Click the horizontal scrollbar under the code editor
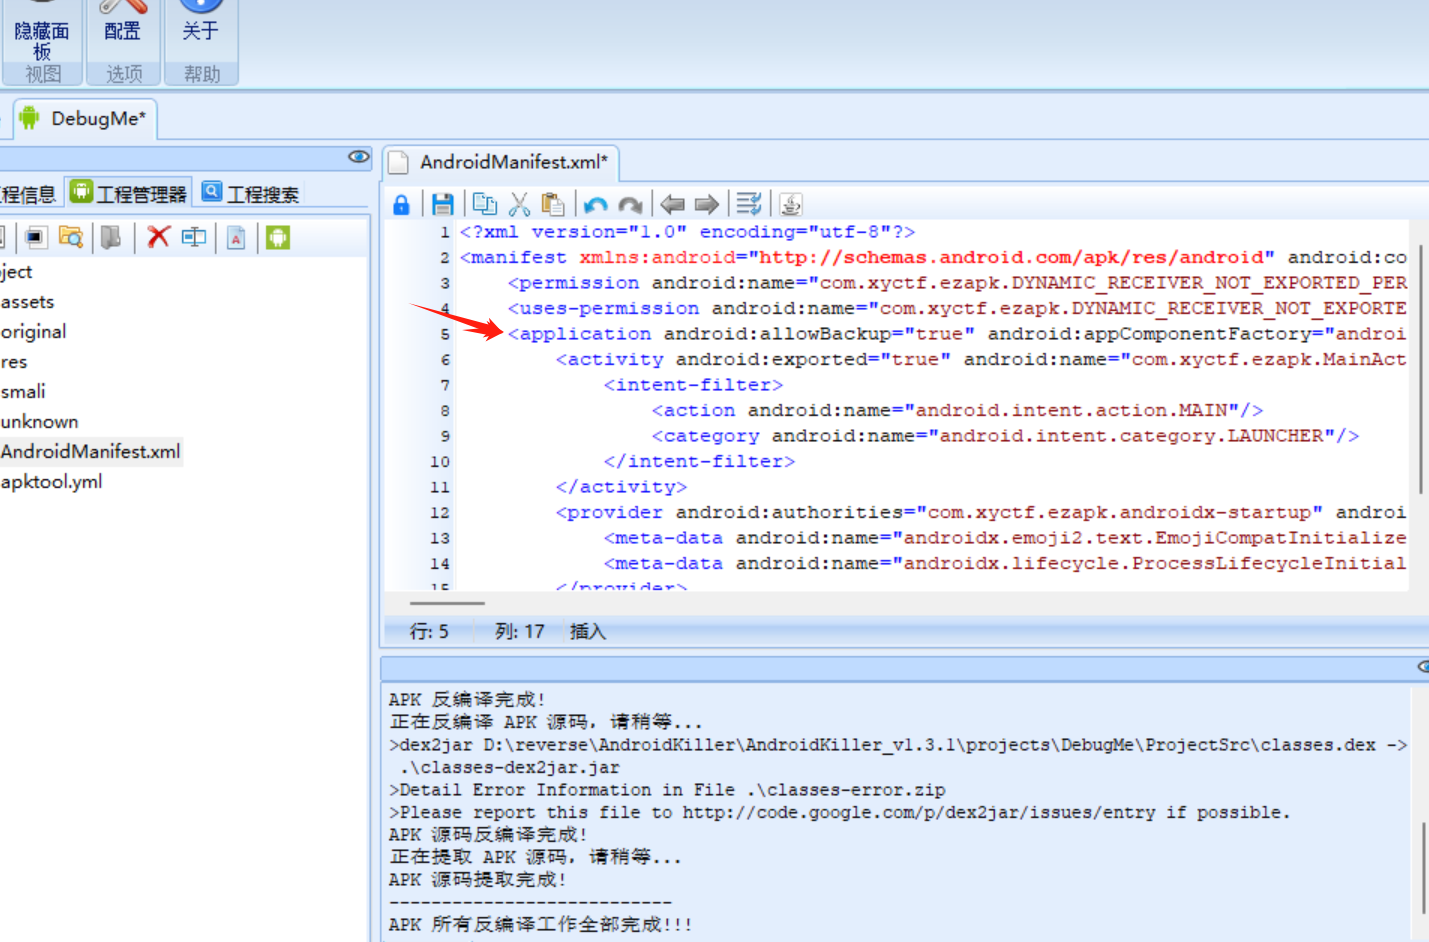The image size is (1429, 942). click(447, 603)
